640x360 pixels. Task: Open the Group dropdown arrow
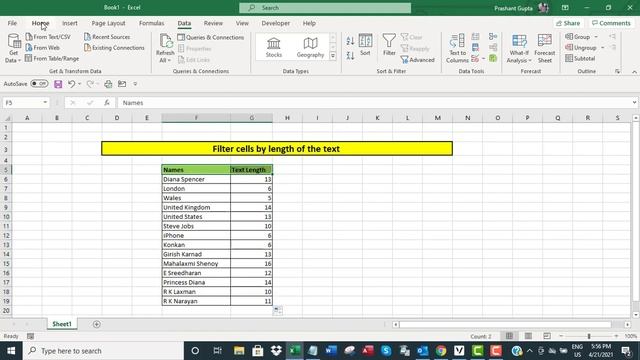point(596,37)
